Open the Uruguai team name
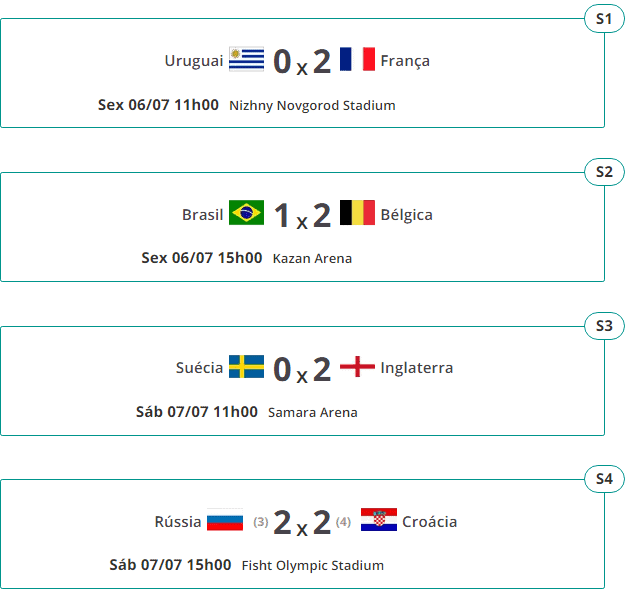 (x=194, y=61)
